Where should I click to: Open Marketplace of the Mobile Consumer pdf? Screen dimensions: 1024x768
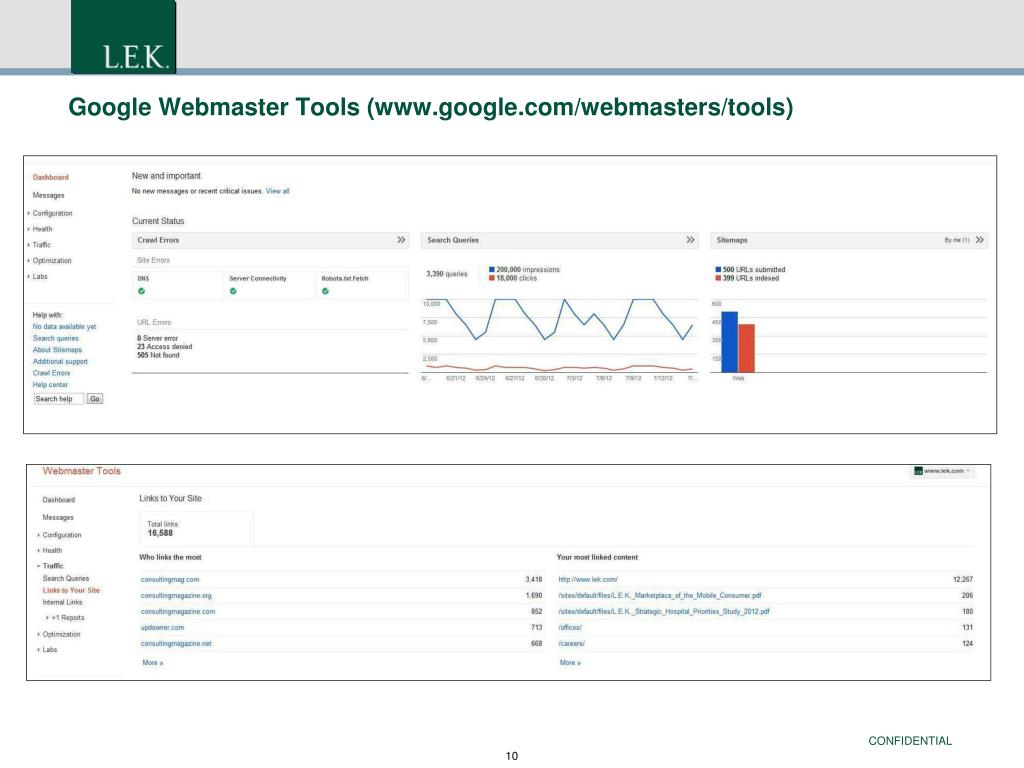(660, 596)
